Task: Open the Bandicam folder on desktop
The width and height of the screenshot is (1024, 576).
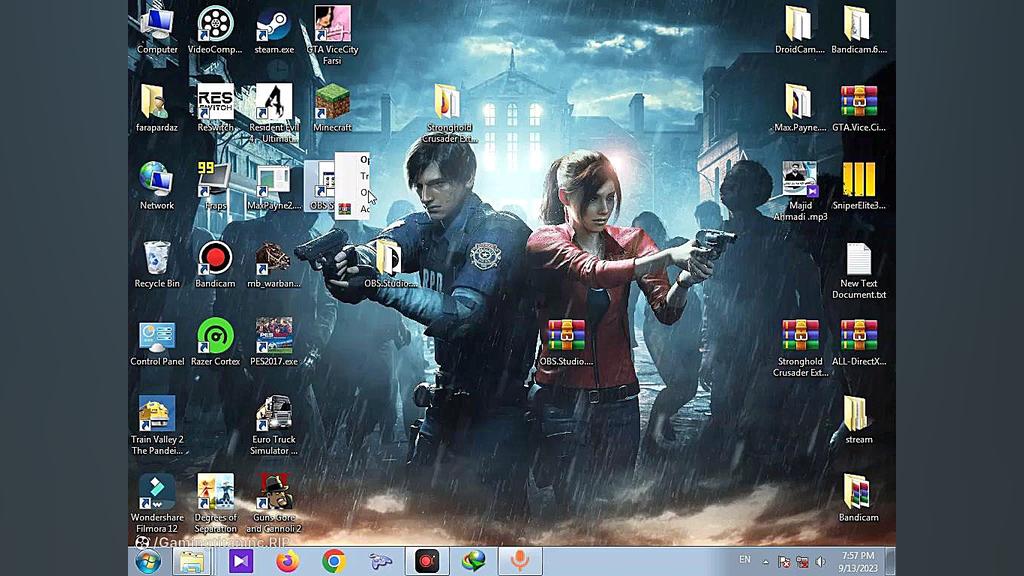Action: pyautogui.click(x=859, y=498)
